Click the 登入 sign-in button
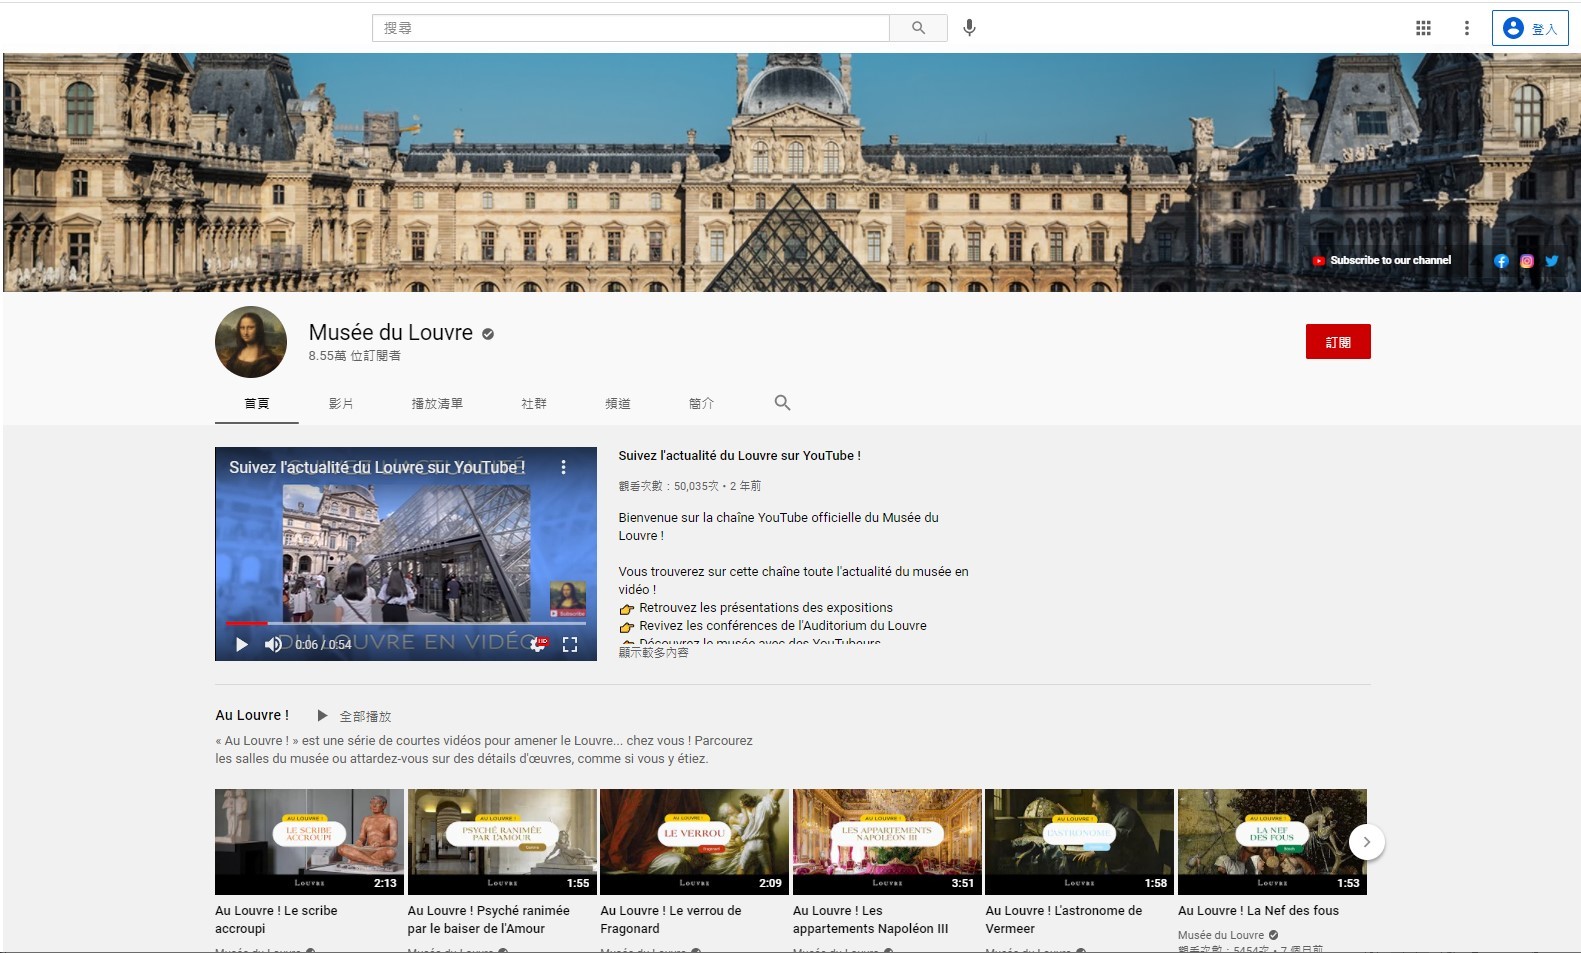1581x953 pixels. [1529, 28]
